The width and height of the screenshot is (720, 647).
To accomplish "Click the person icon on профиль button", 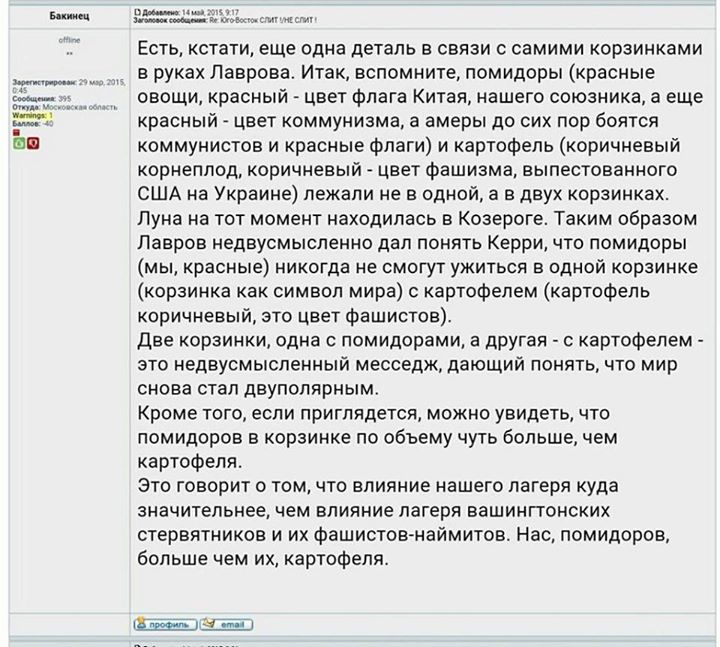I will [141, 624].
